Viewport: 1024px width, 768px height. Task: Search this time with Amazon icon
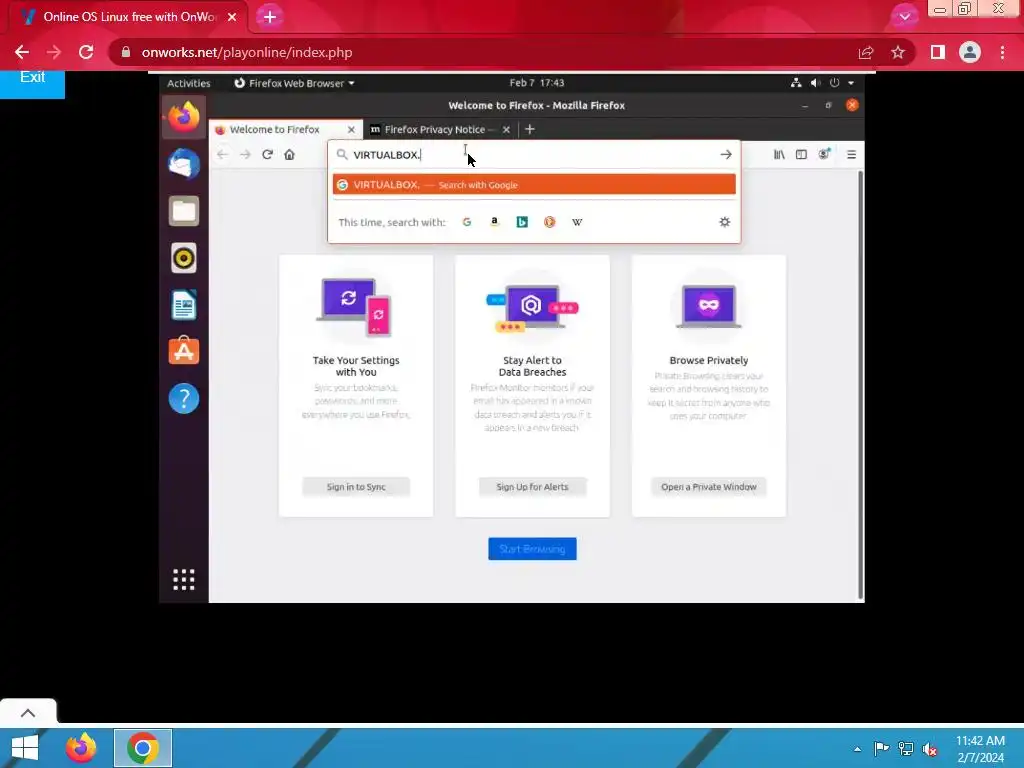click(x=494, y=222)
